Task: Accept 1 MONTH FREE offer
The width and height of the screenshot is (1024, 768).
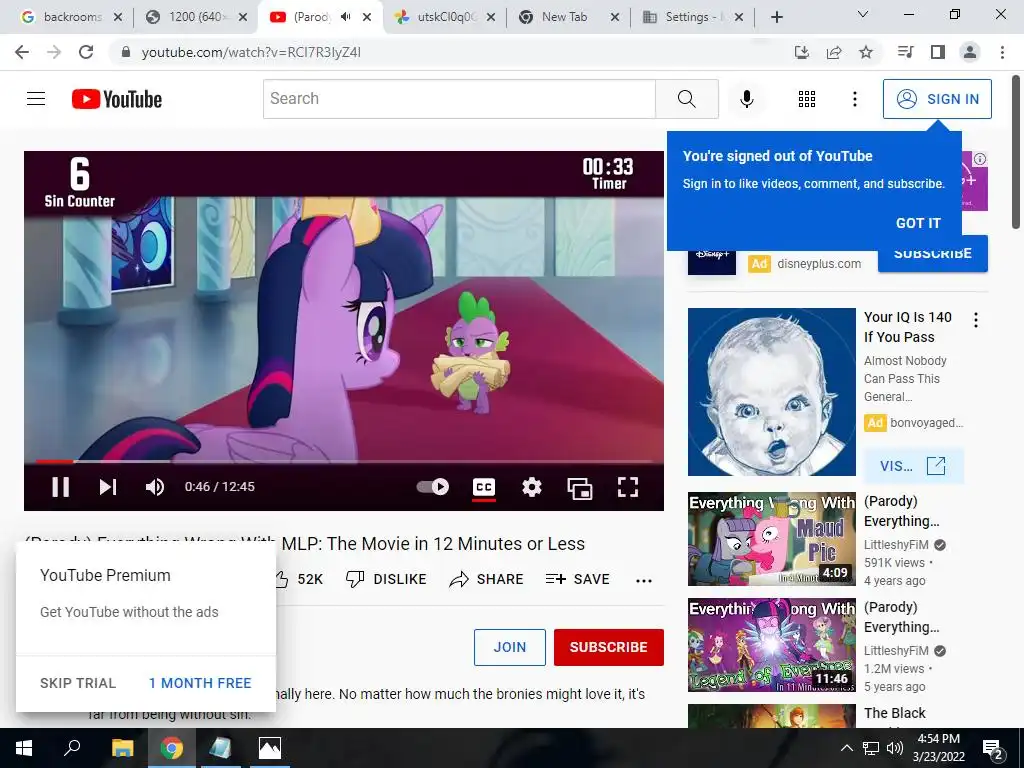Action: pyautogui.click(x=200, y=683)
